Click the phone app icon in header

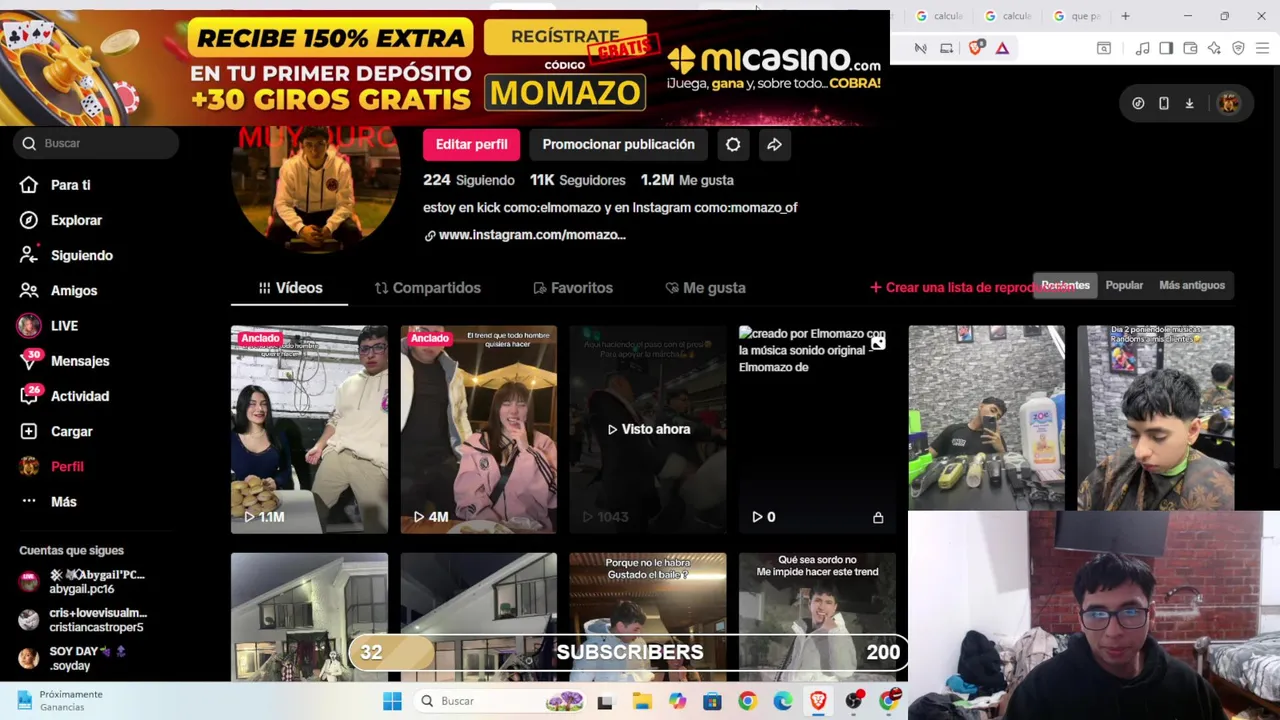pyautogui.click(x=1164, y=103)
